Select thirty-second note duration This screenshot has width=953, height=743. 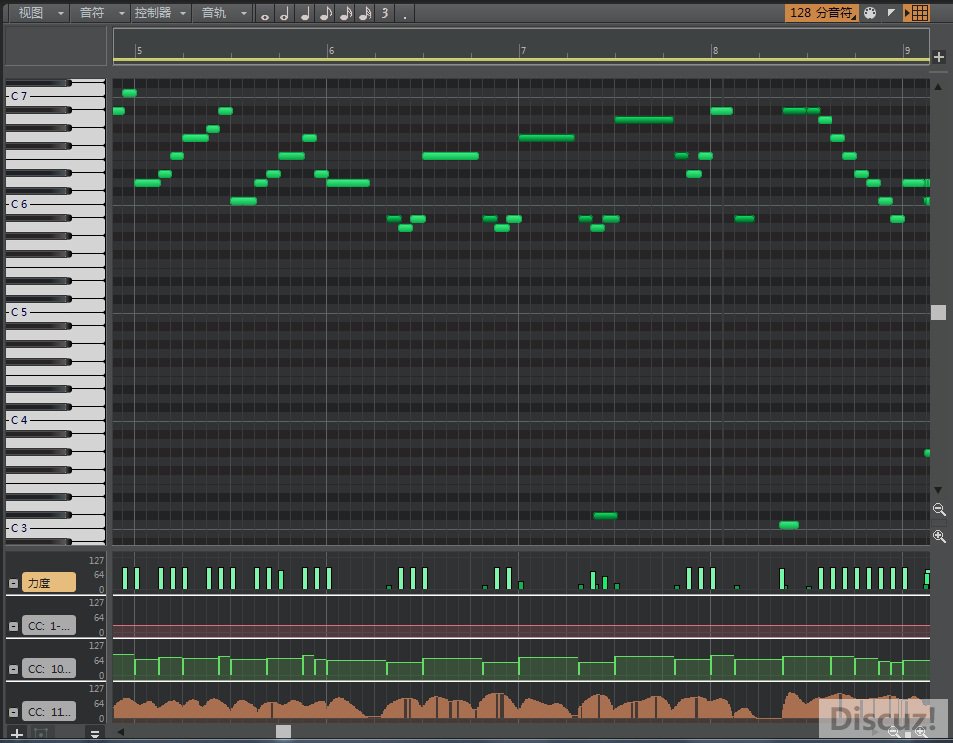click(x=365, y=13)
